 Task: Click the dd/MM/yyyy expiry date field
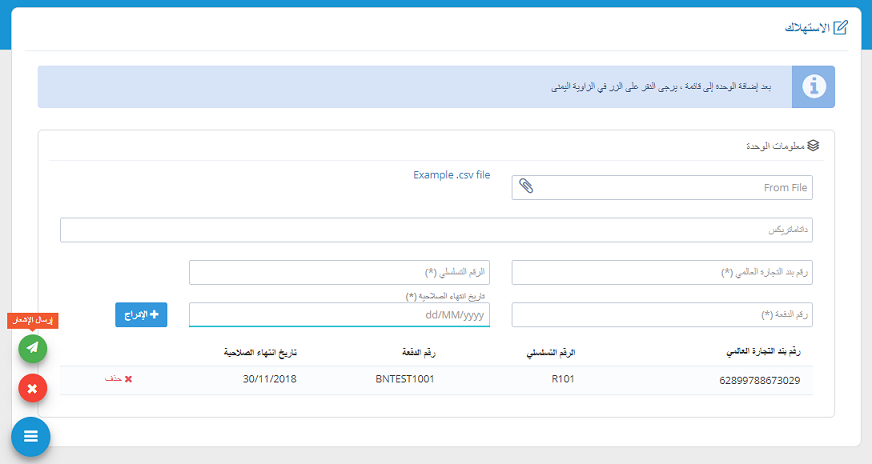339,315
